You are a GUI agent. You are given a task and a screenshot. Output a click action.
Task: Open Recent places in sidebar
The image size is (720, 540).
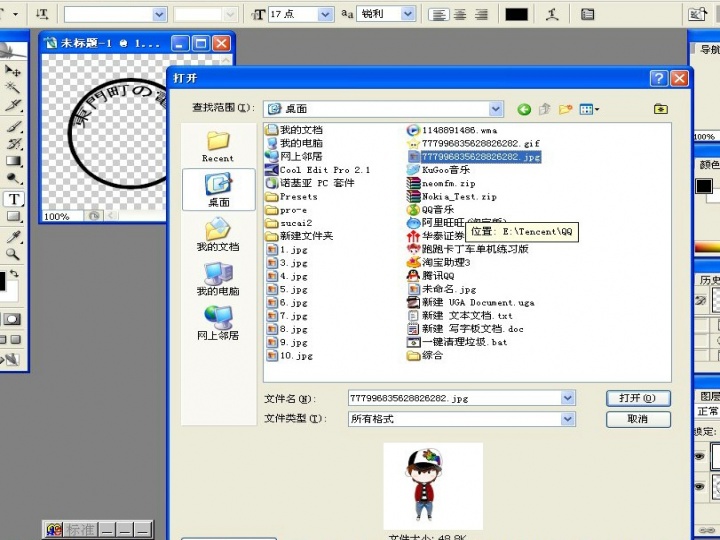pos(218,146)
